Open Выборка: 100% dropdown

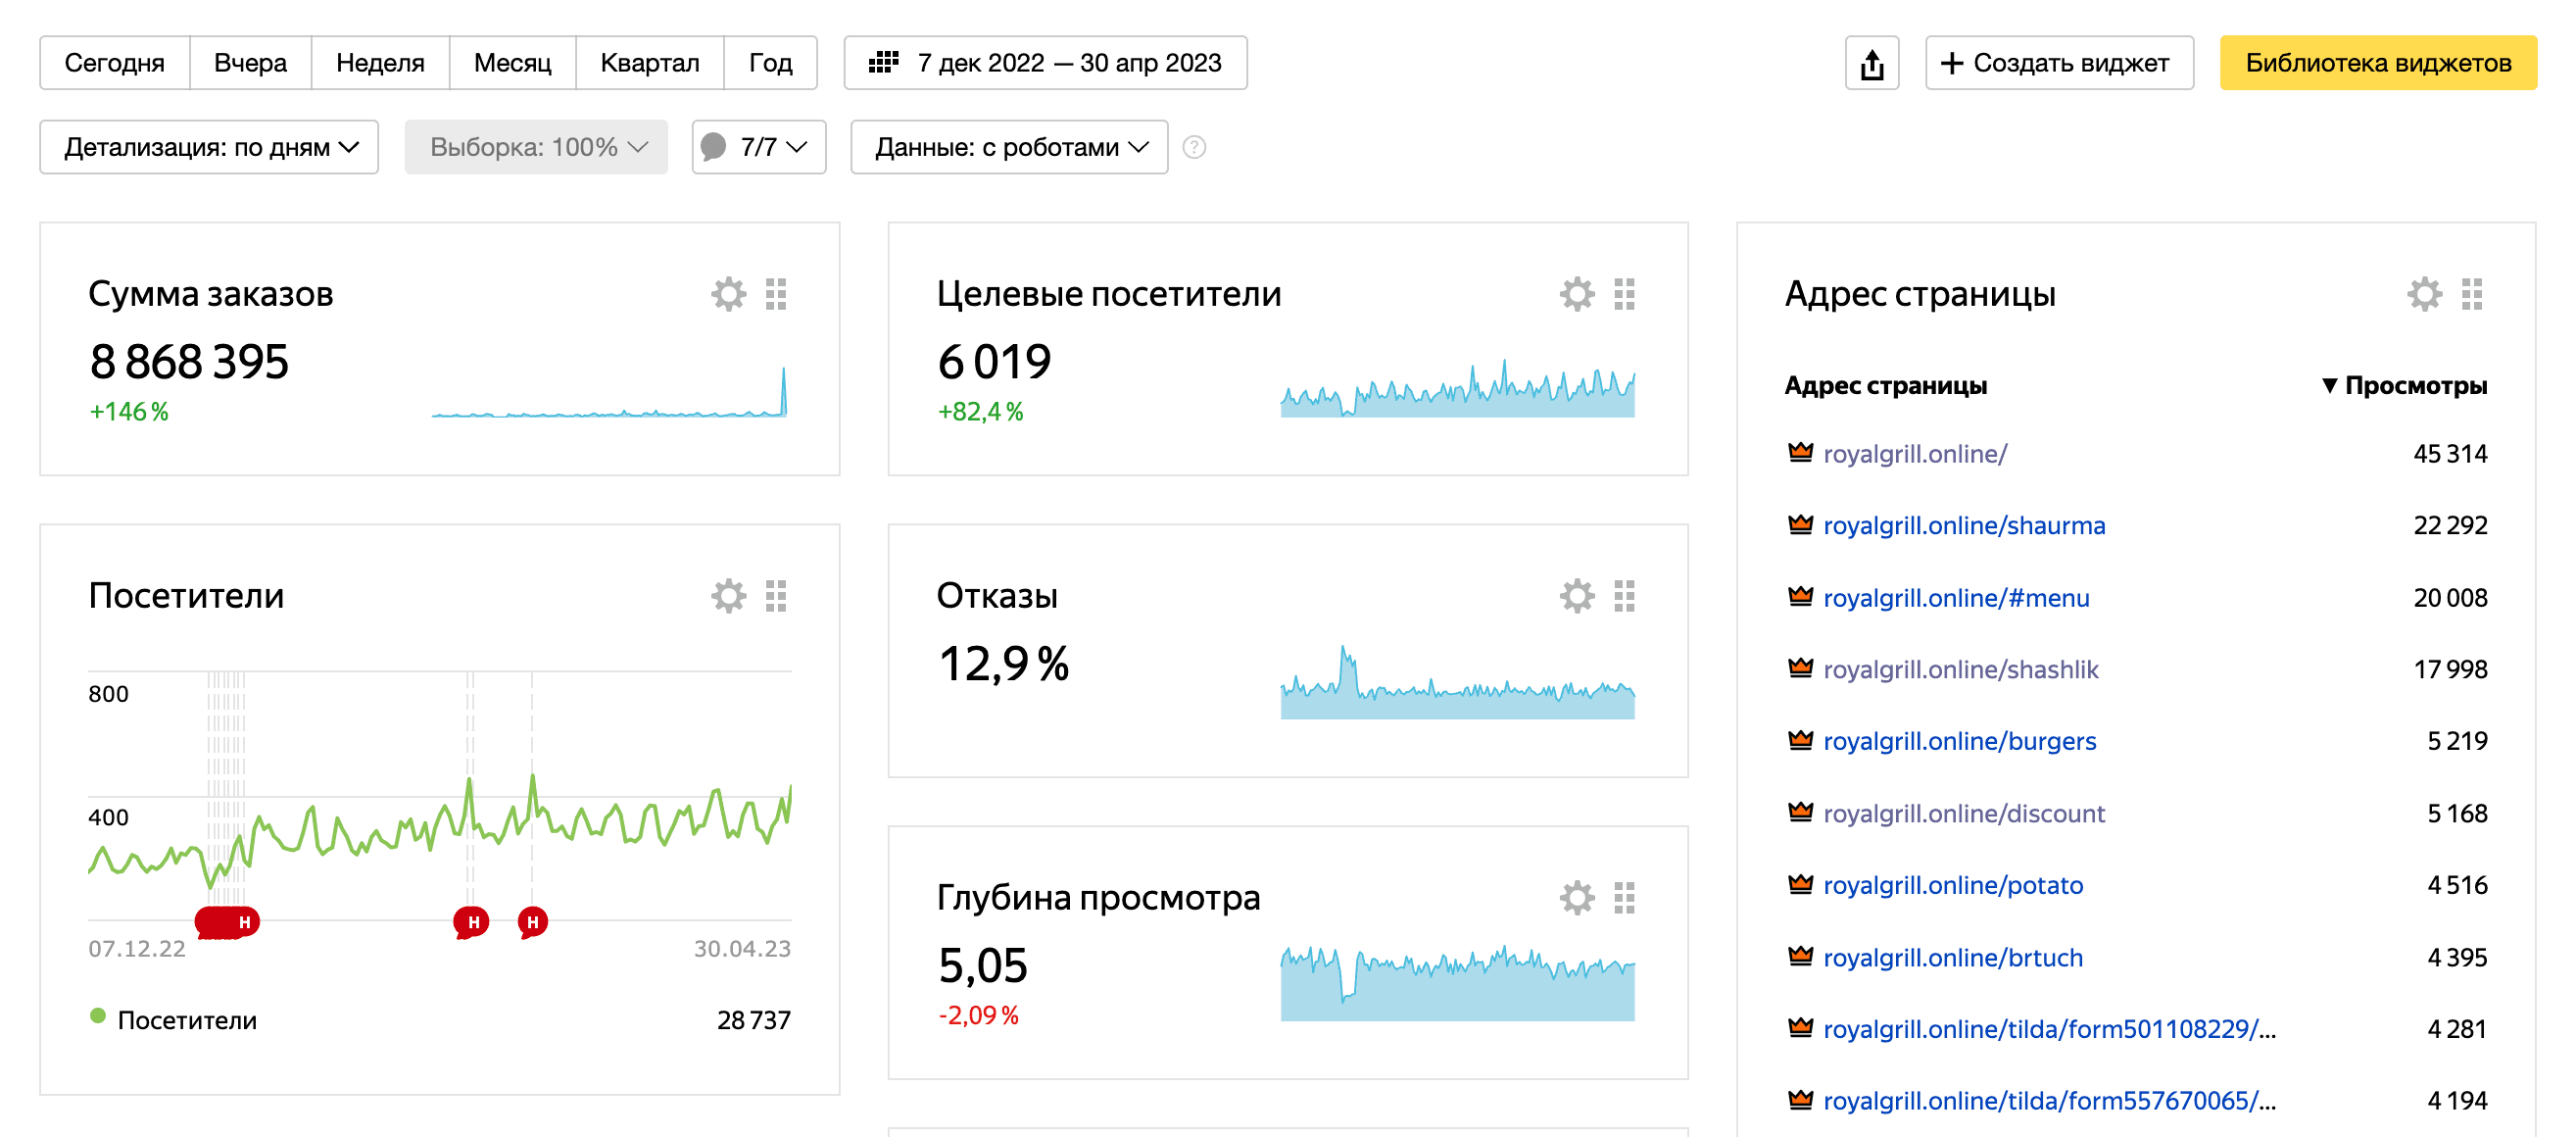tap(536, 147)
